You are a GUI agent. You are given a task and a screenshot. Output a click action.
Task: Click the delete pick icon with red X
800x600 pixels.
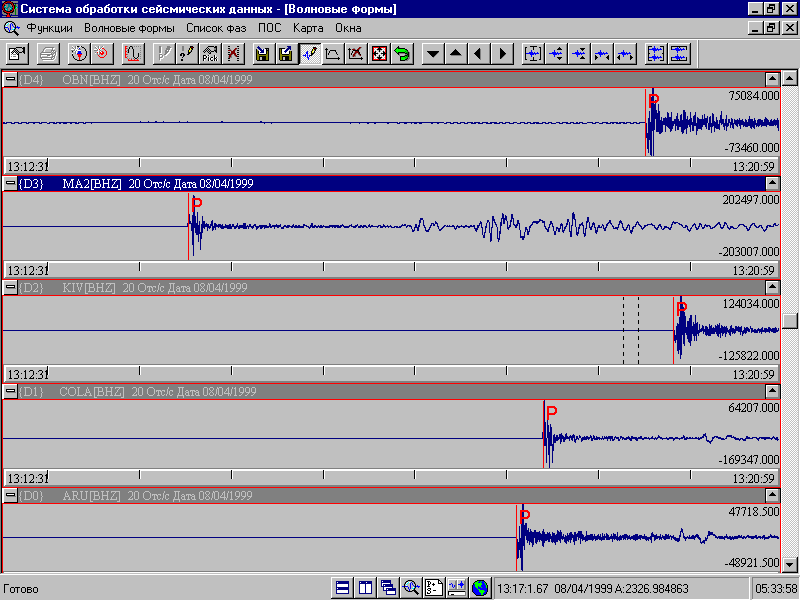point(233,54)
